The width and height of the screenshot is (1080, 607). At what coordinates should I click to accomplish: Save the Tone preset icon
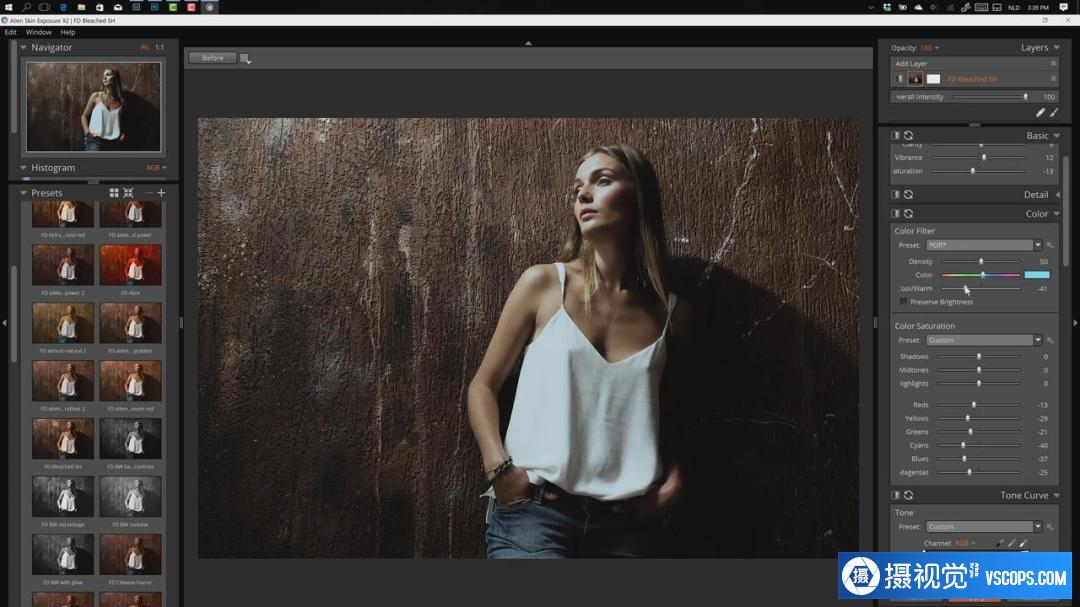1050,527
